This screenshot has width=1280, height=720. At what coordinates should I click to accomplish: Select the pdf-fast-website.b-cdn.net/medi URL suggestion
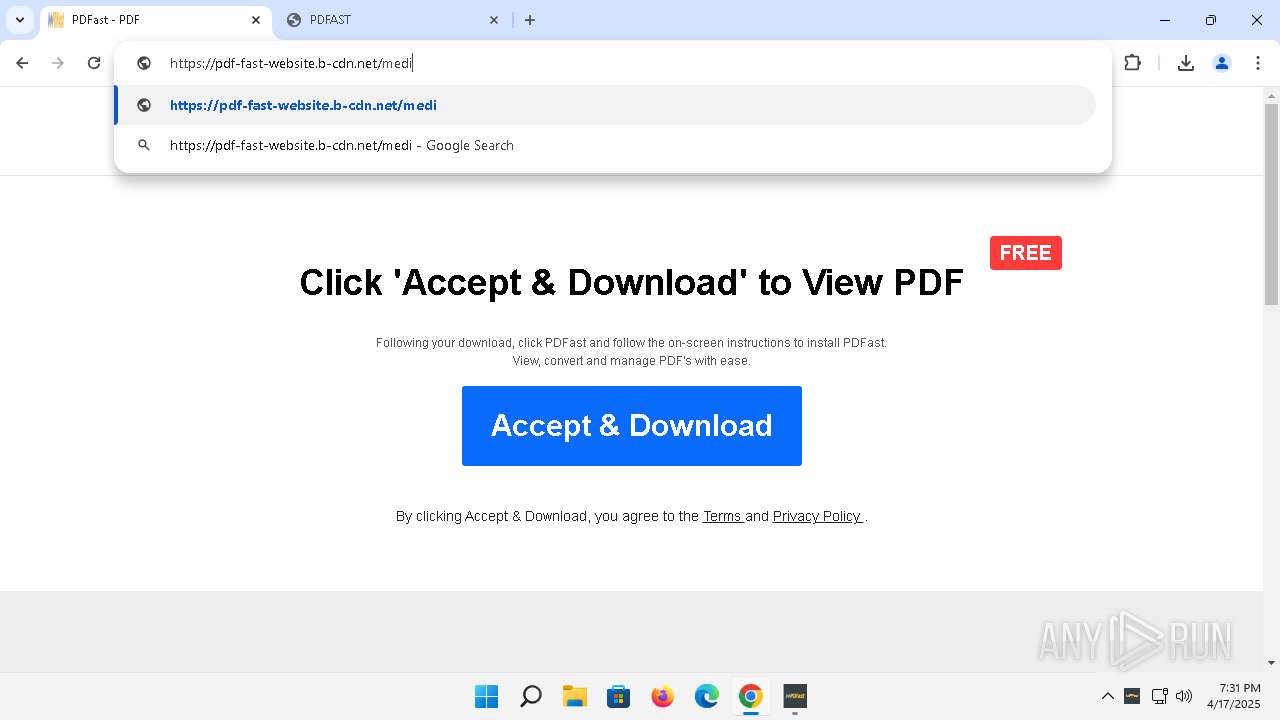coord(605,105)
